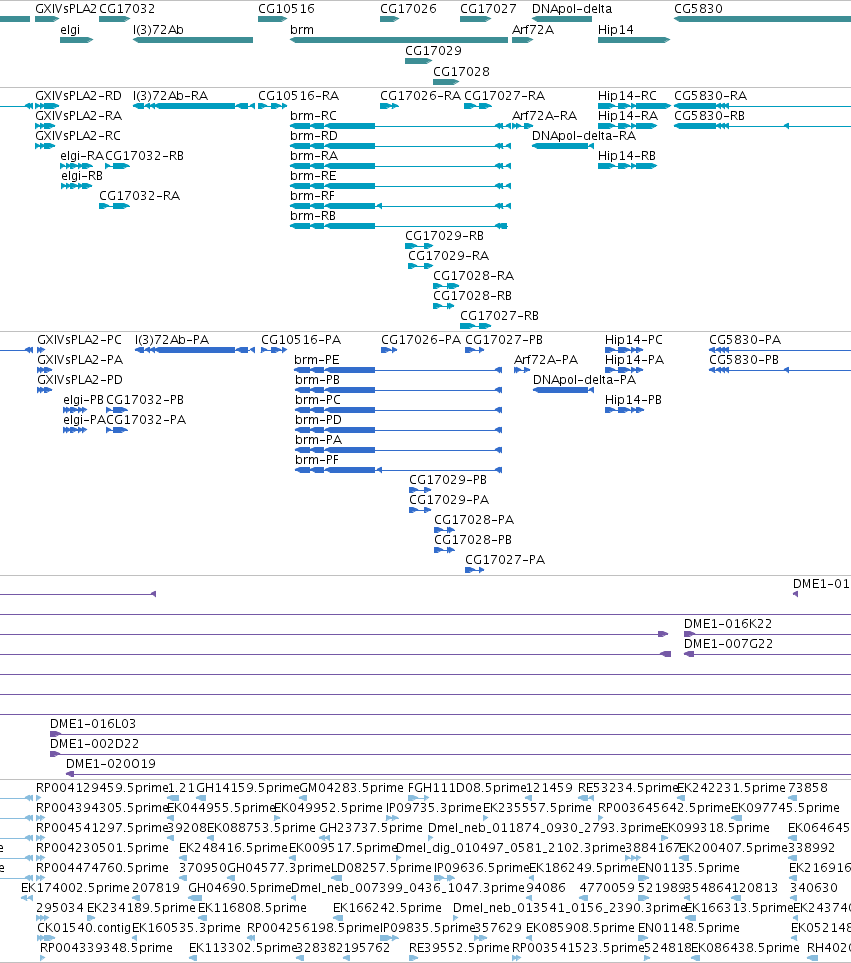This screenshot has width=851, height=963.
Task: Select the 'CG5830-RB' transcript label
Action: (x=710, y=116)
